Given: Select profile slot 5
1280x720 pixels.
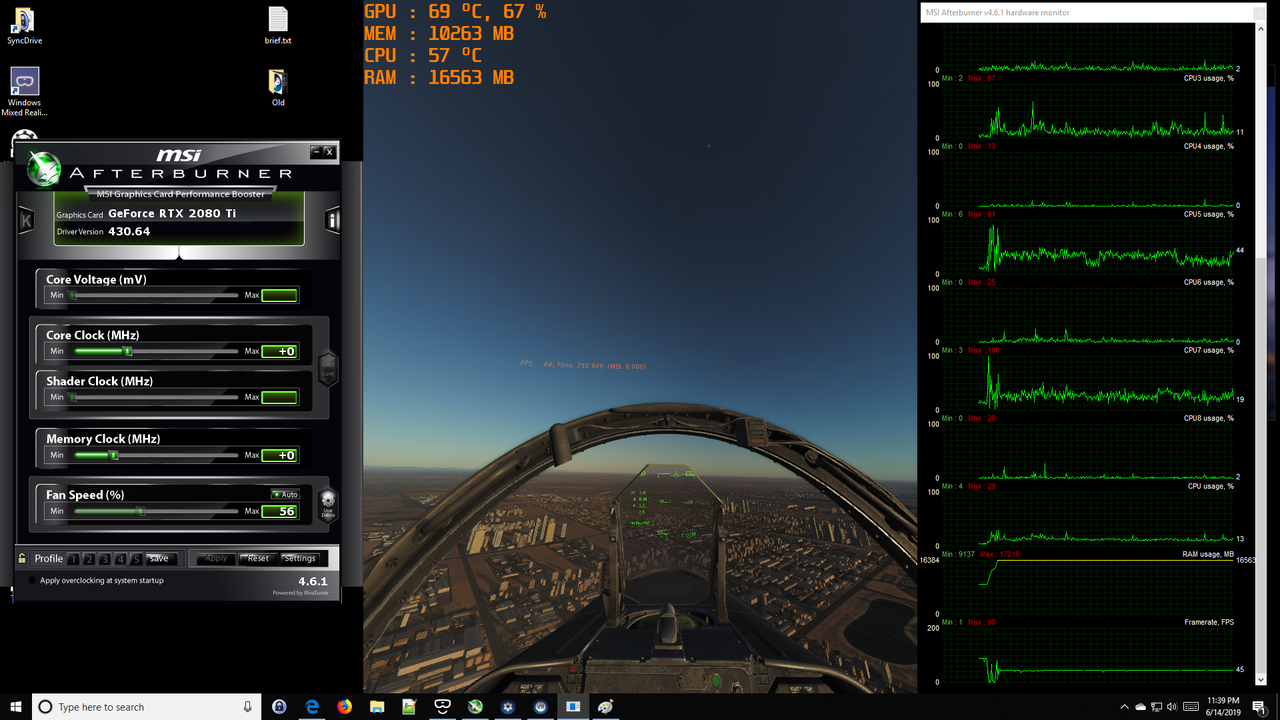Looking at the screenshot, I should point(136,559).
